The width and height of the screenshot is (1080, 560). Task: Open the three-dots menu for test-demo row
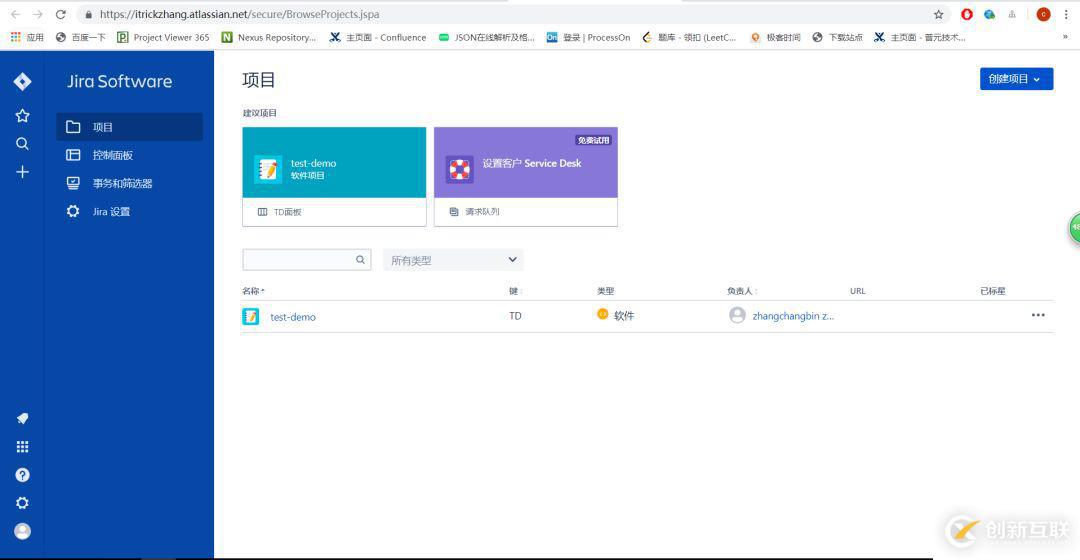1038,315
